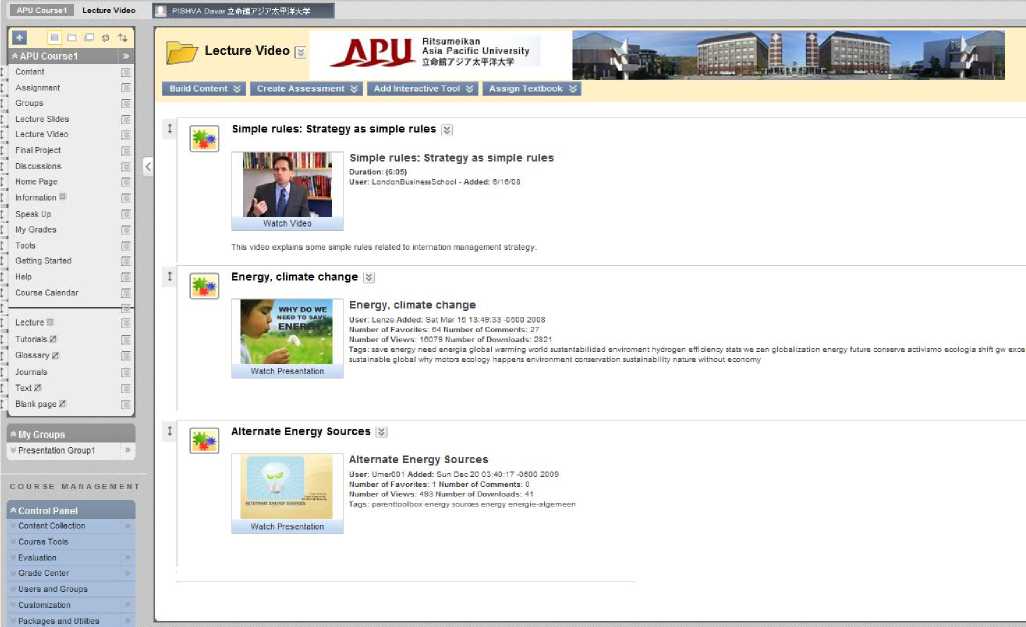
Task: Open options chevron next to Energy, climate change
Action: pos(369,278)
